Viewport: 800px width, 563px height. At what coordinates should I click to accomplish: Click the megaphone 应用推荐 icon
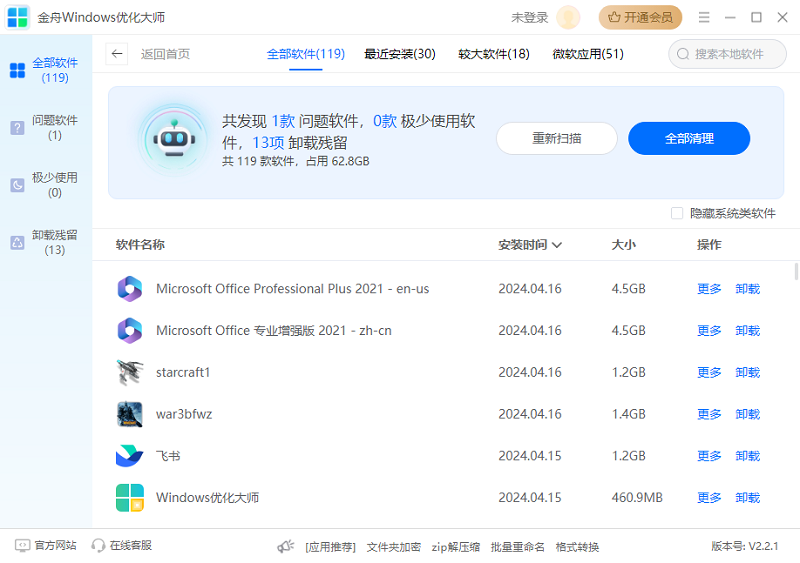tap(286, 547)
